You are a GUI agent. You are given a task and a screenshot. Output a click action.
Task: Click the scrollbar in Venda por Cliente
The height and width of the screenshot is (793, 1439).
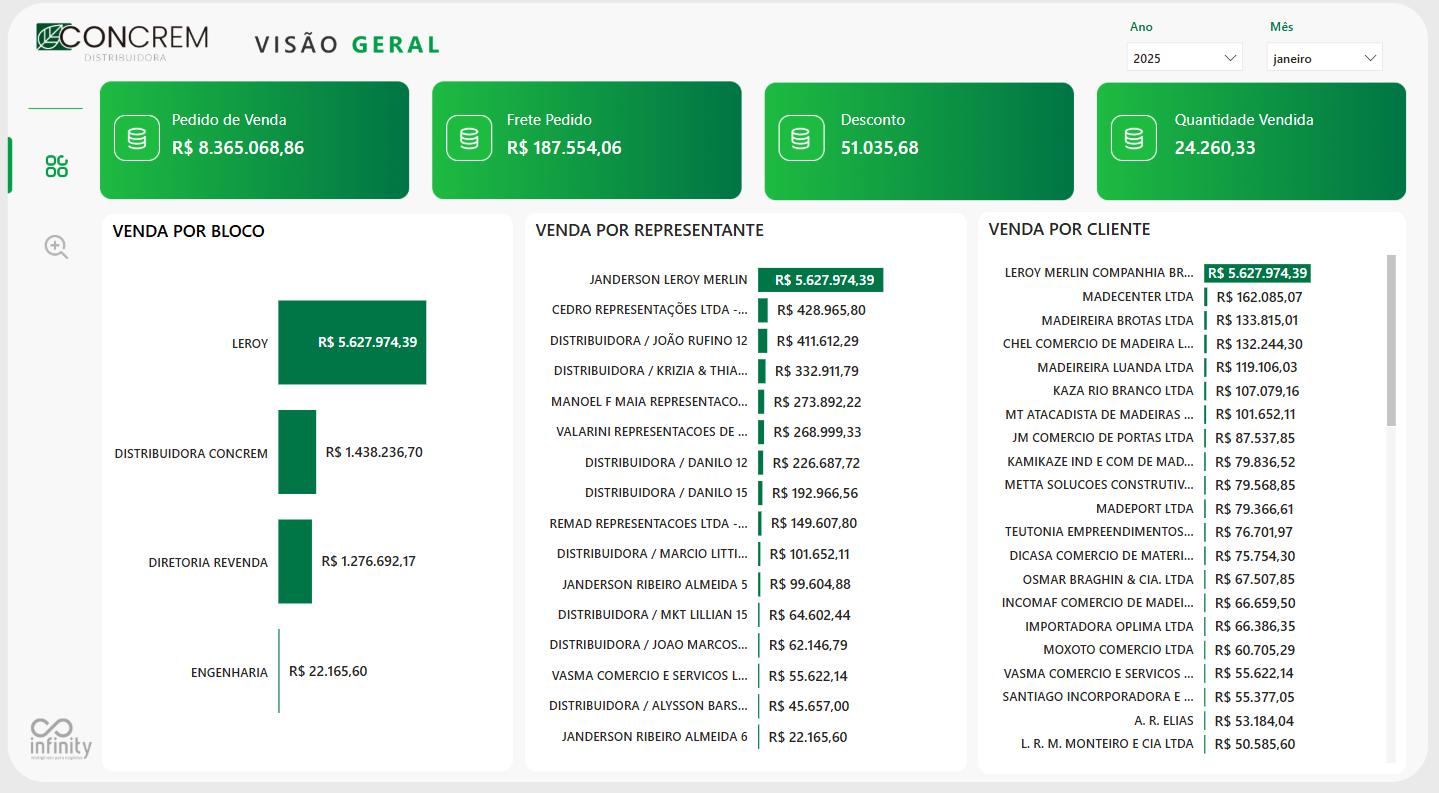tap(1391, 340)
